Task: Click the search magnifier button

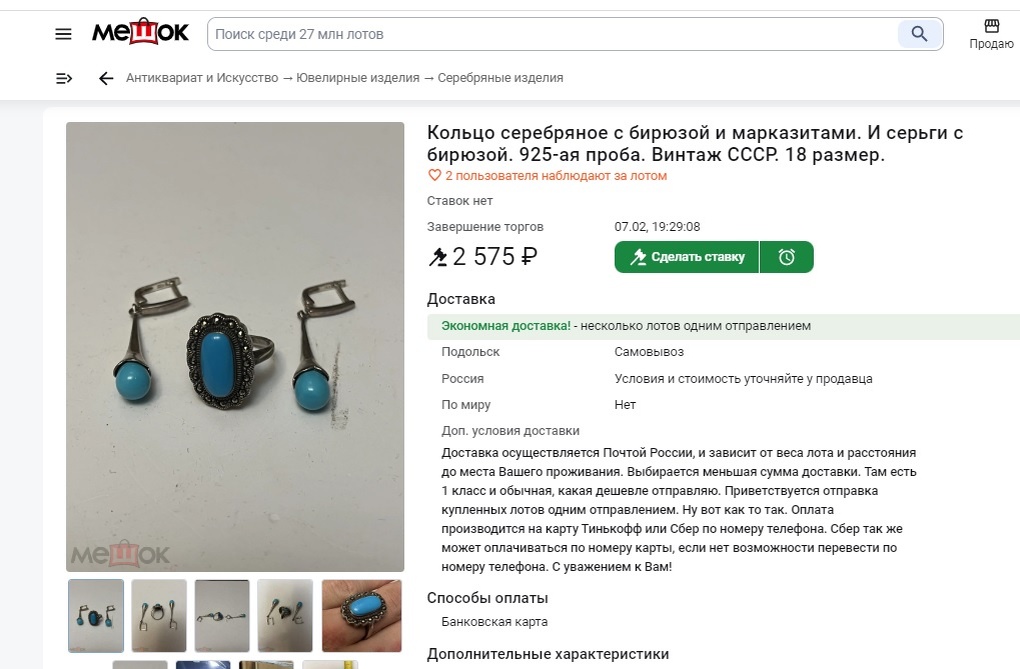Action: (x=919, y=34)
